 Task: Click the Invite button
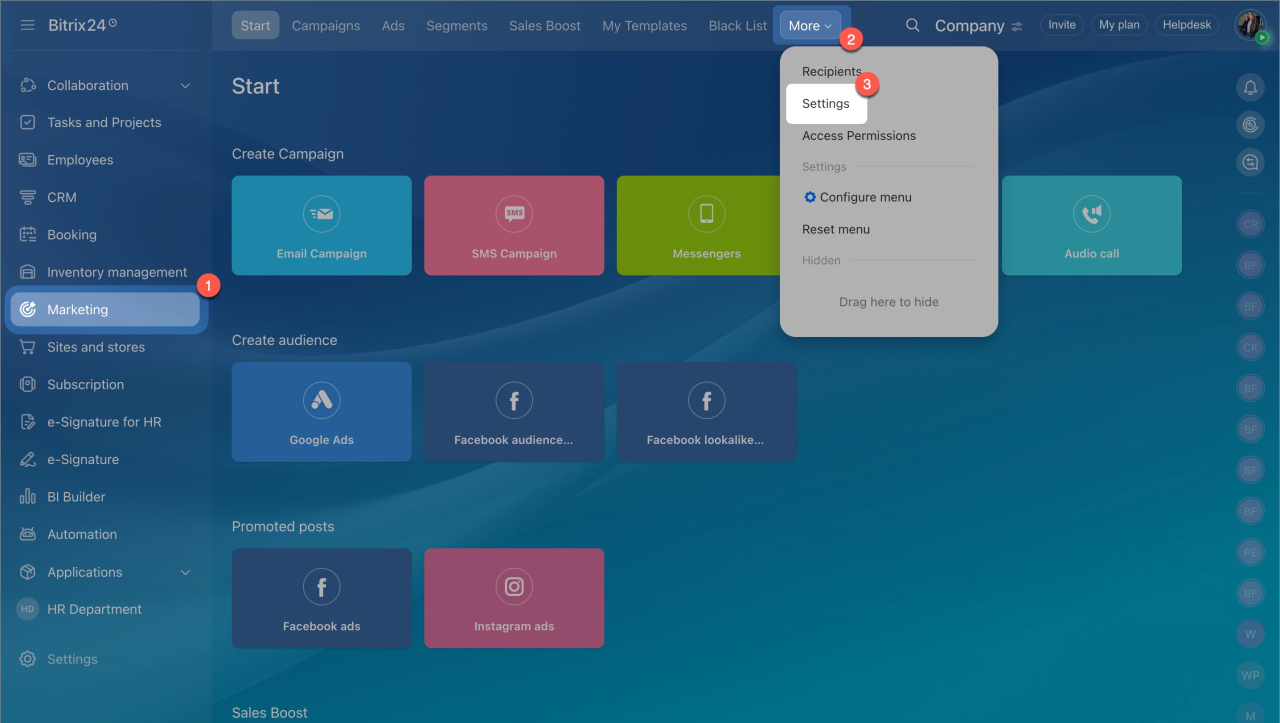point(1062,25)
